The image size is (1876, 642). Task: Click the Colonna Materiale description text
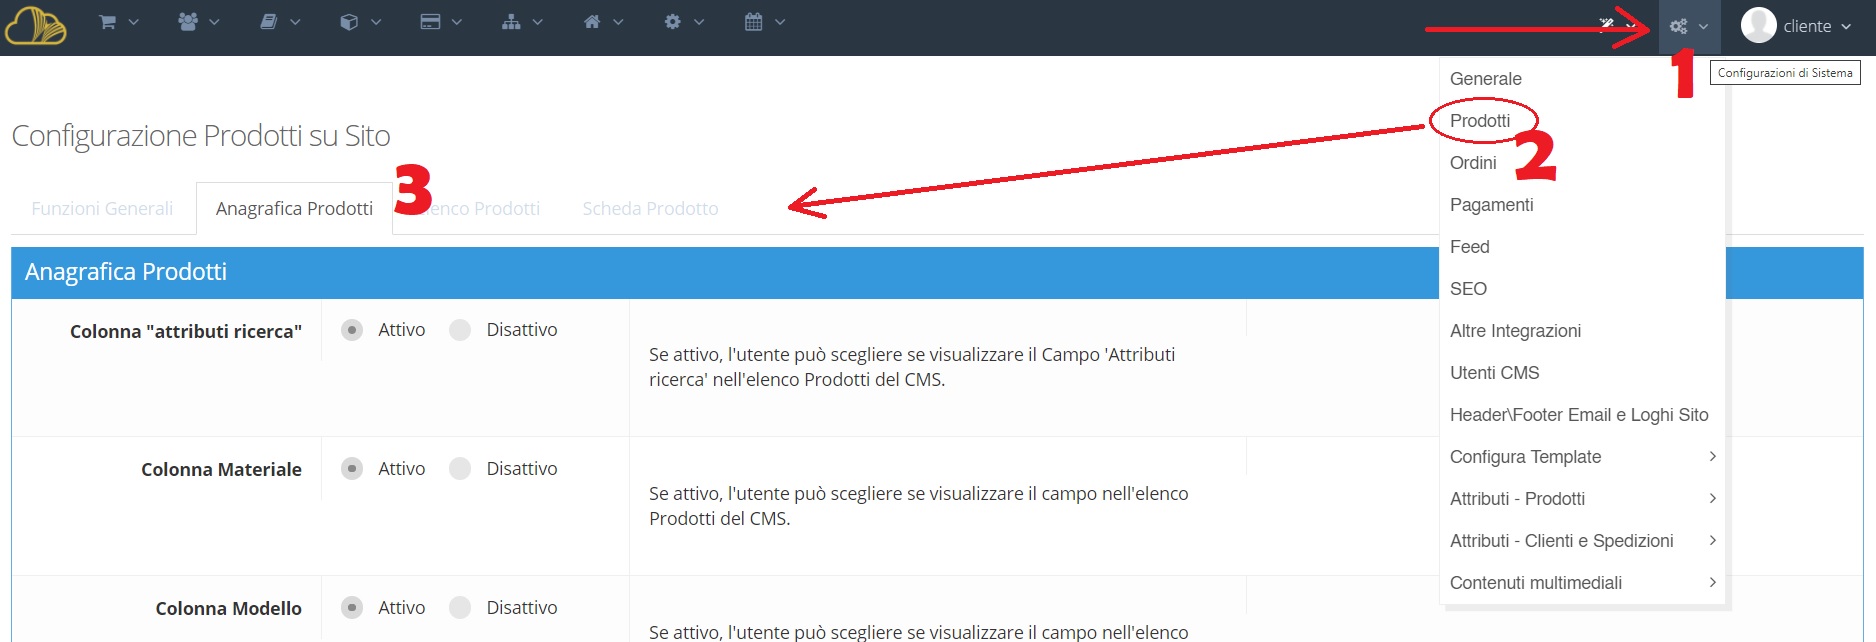tap(918, 506)
